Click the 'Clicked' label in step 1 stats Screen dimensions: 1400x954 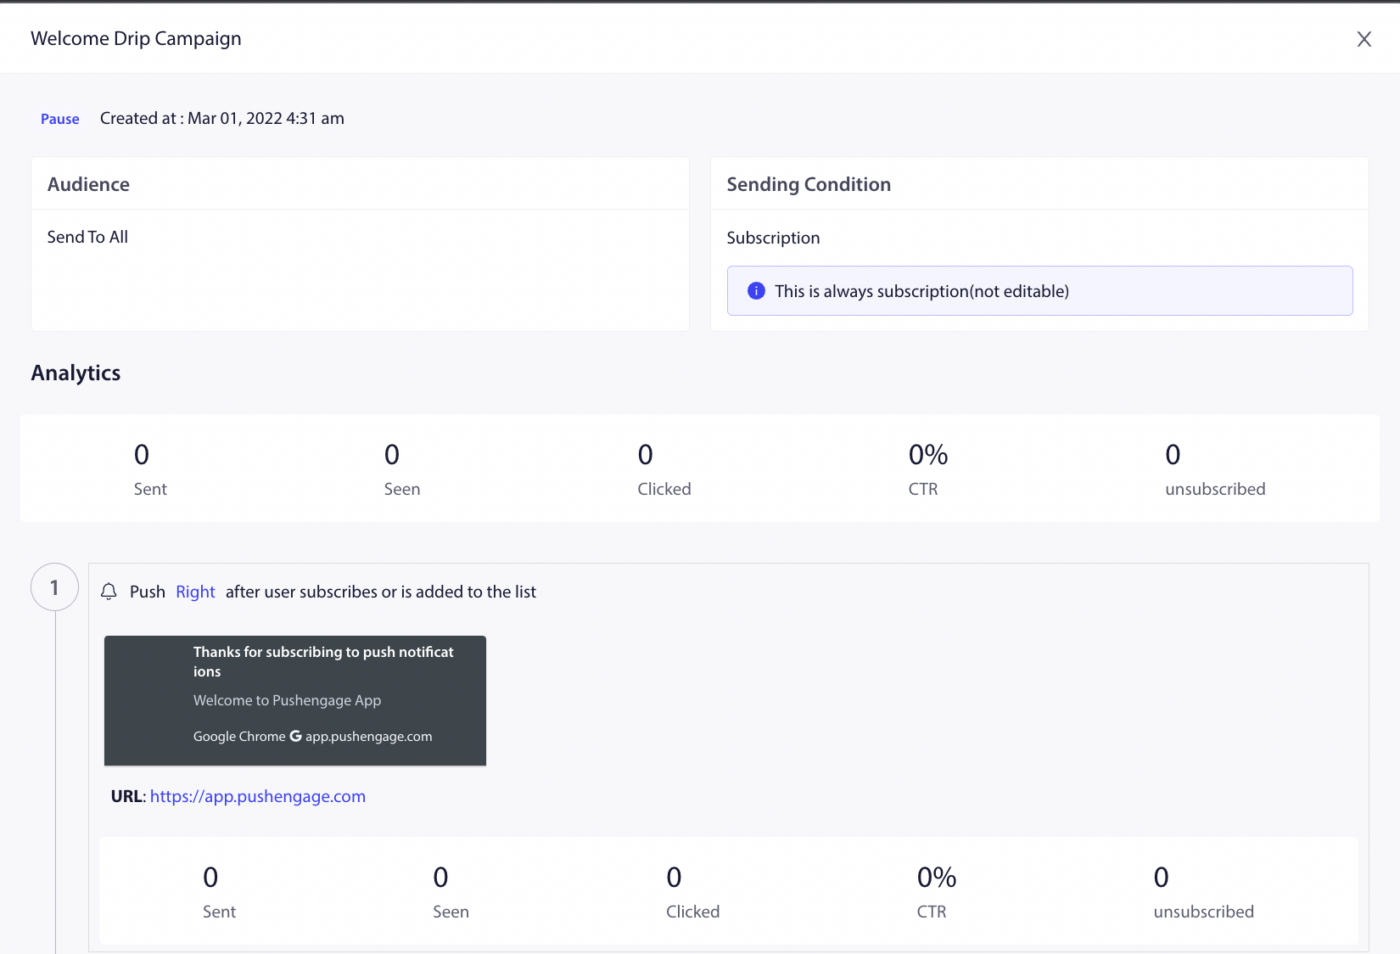pyautogui.click(x=693, y=912)
